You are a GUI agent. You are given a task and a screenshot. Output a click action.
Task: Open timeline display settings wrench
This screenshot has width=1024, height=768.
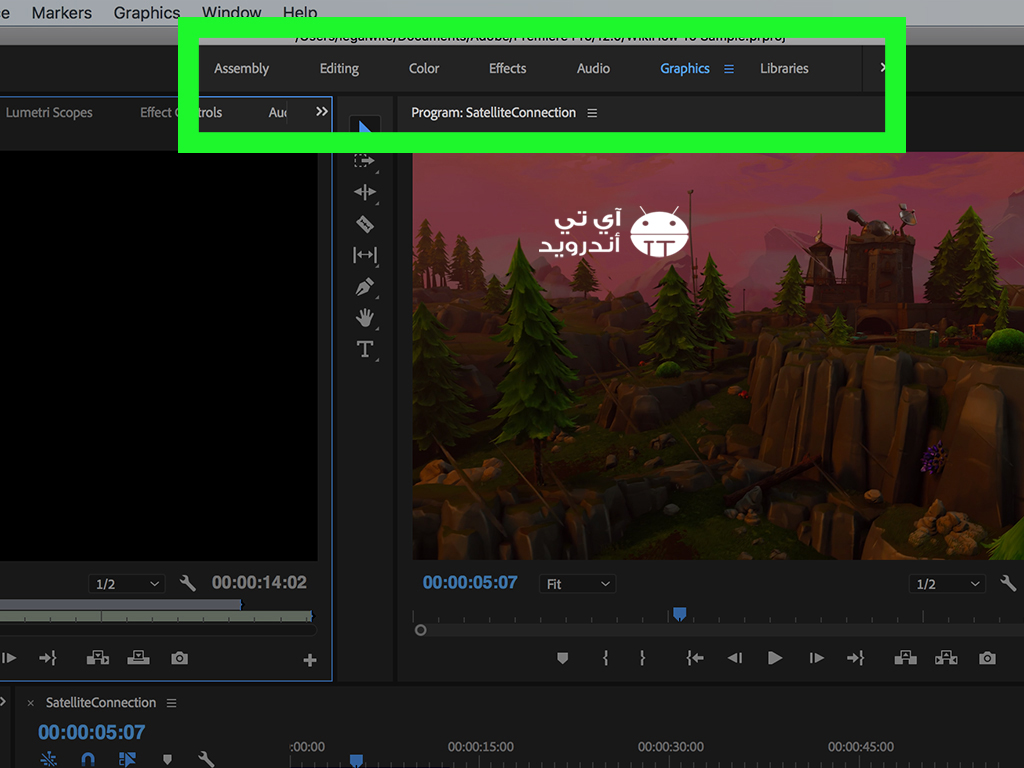click(206, 759)
